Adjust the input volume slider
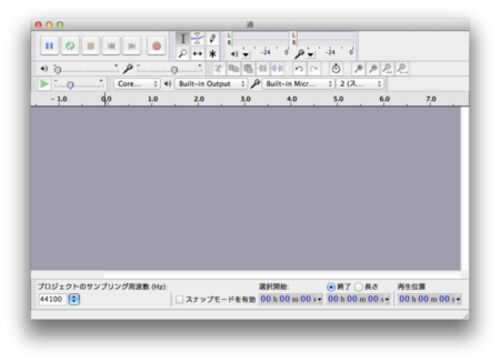 click(169, 69)
